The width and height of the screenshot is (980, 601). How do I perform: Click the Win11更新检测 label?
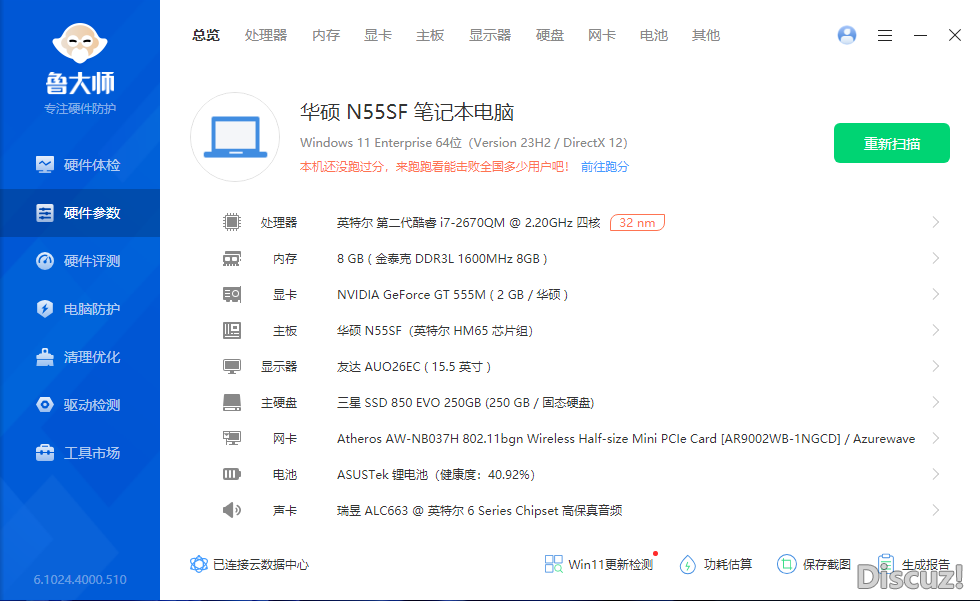pyautogui.click(x=611, y=565)
